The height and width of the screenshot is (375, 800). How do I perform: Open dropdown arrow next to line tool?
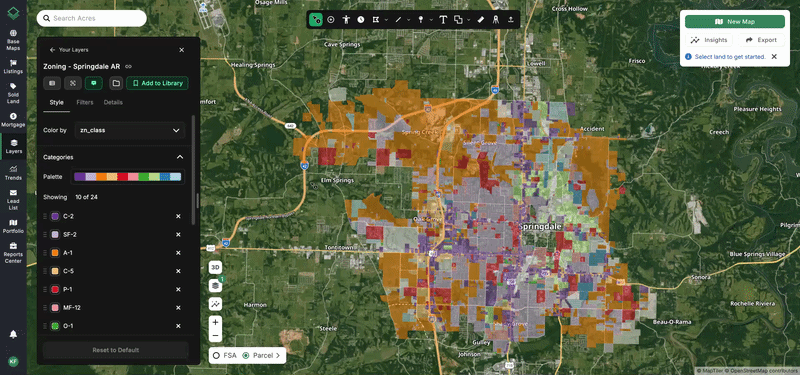click(408, 20)
